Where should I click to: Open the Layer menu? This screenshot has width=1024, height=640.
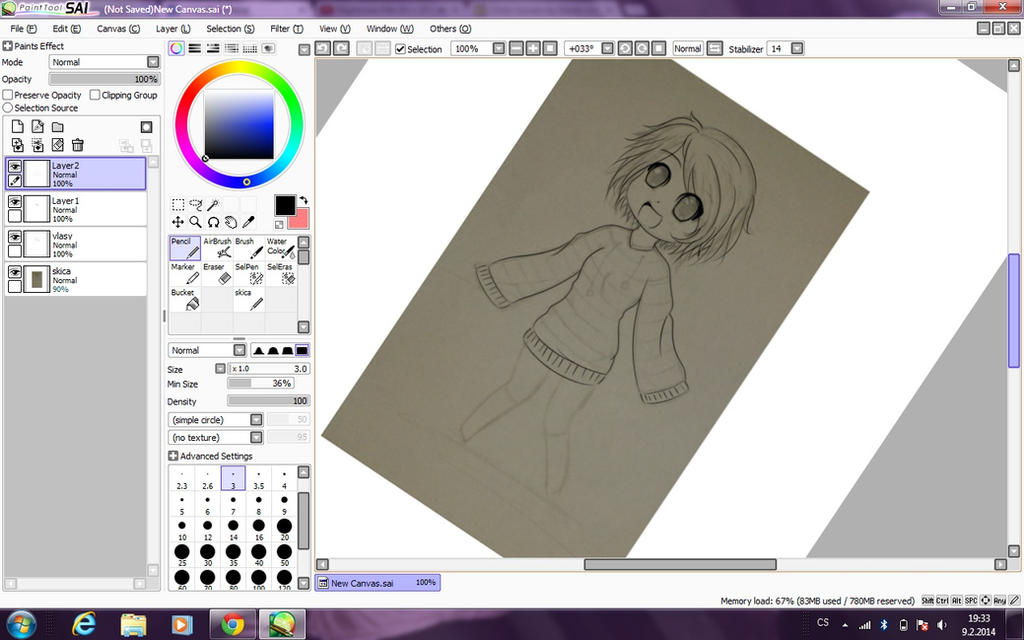[173, 29]
